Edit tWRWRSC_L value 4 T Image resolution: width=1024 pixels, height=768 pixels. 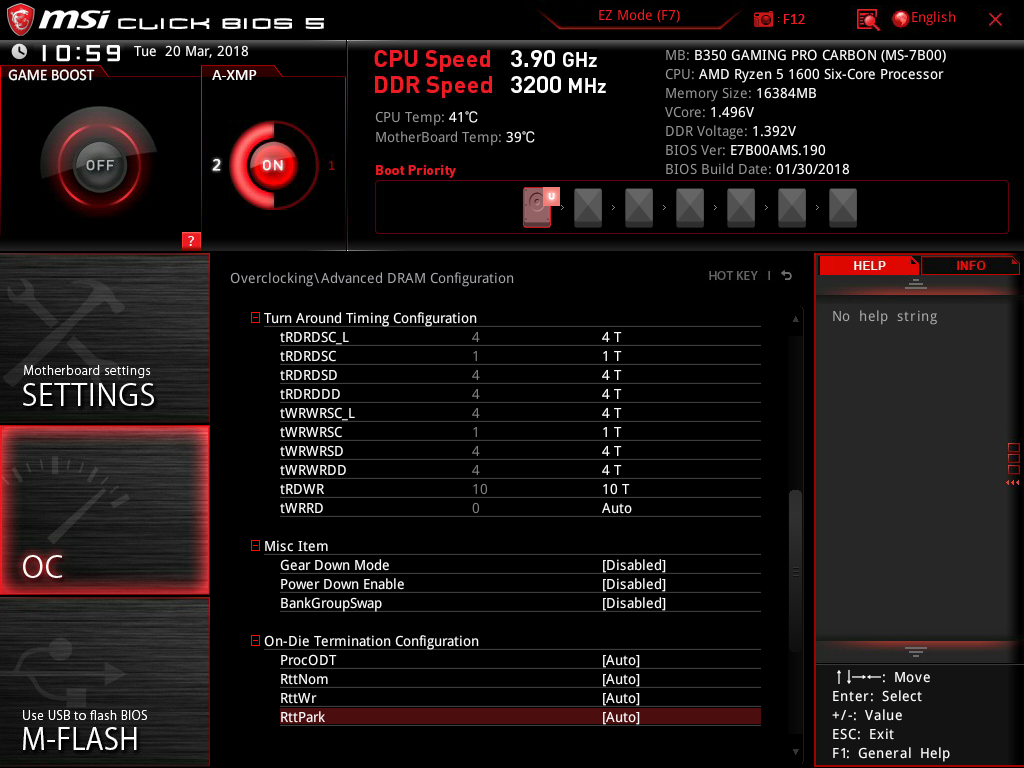pos(611,413)
